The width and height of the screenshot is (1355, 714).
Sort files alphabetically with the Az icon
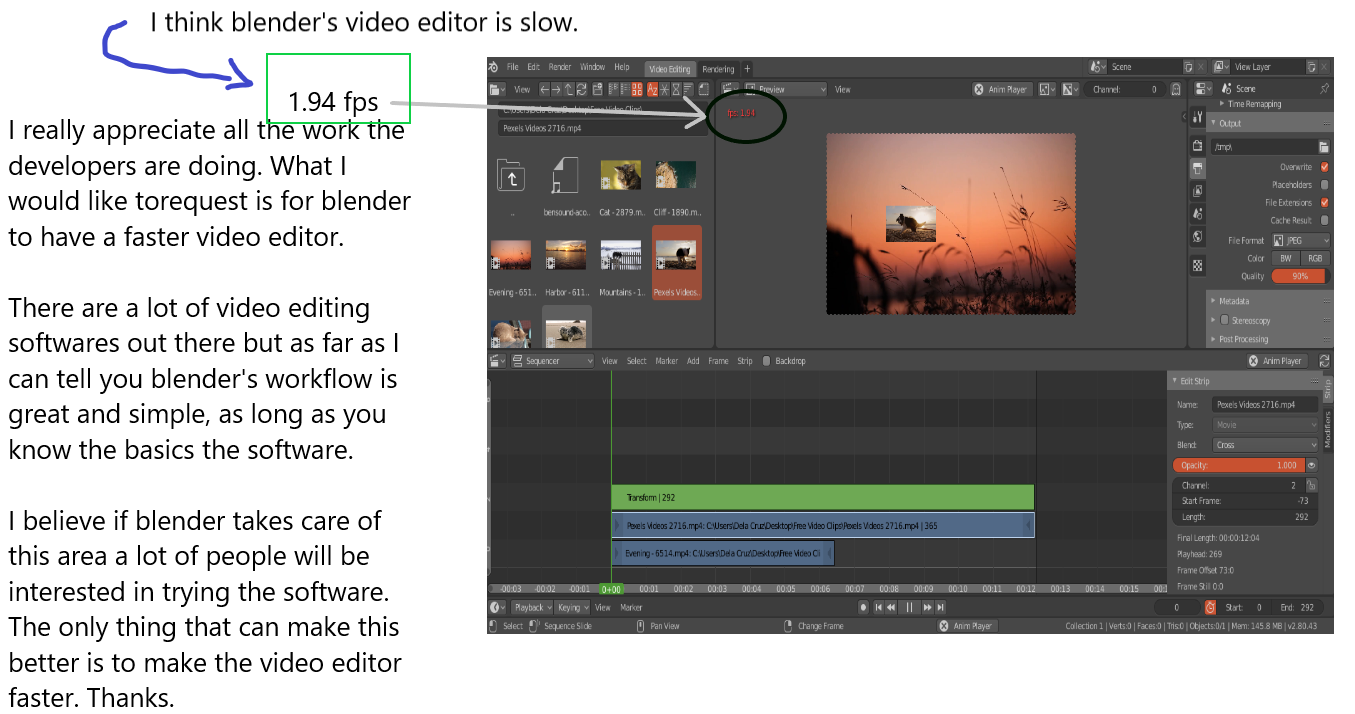pyautogui.click(x=653, y=89)
